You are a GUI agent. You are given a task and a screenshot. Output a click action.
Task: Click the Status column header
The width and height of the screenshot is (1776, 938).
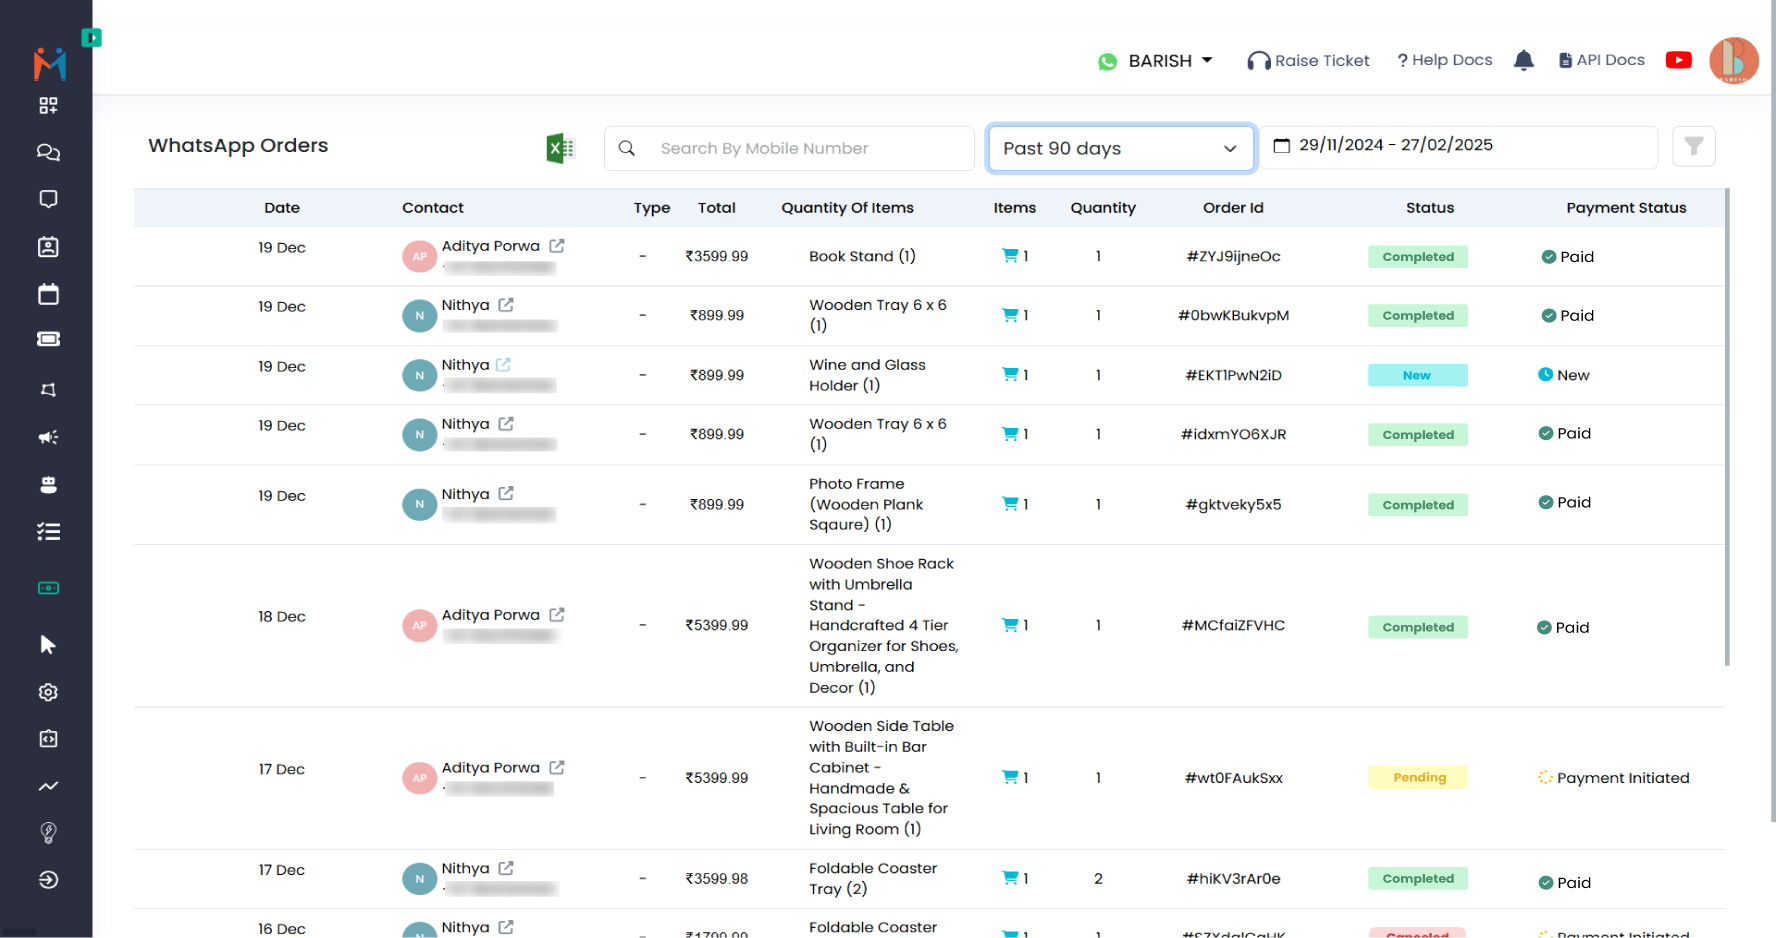1429,208
